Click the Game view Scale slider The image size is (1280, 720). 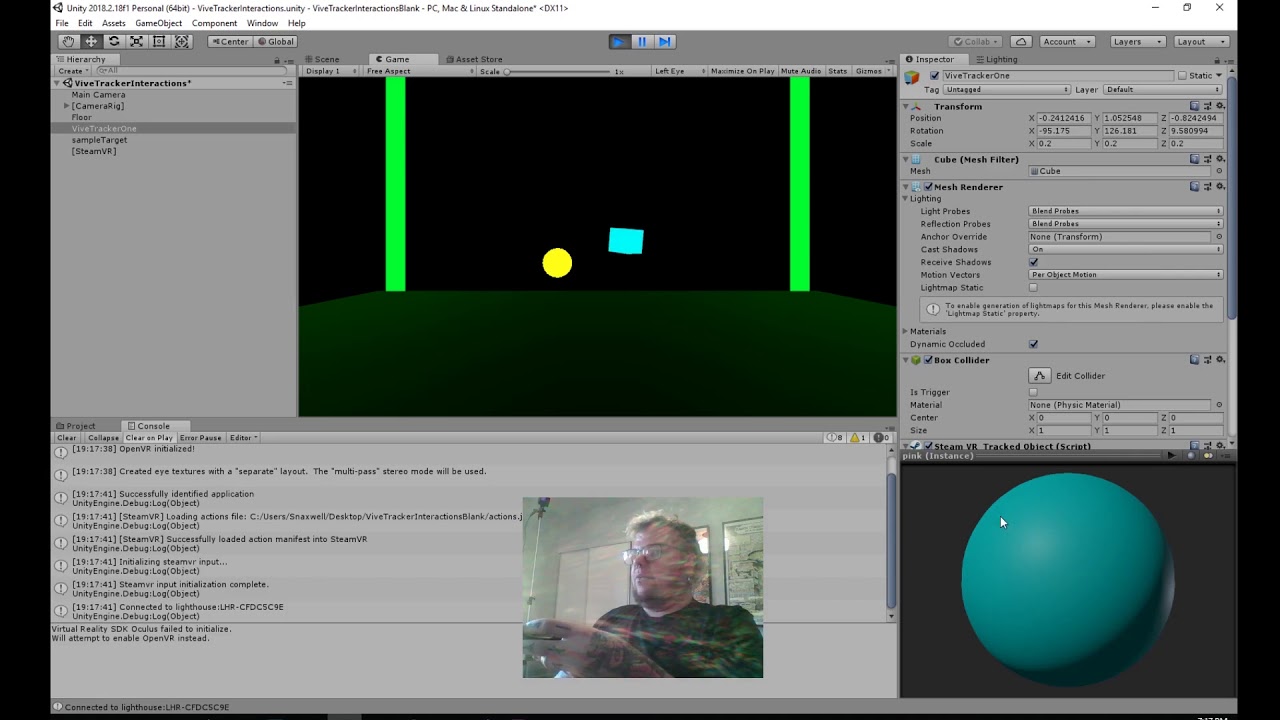point(557,71)
